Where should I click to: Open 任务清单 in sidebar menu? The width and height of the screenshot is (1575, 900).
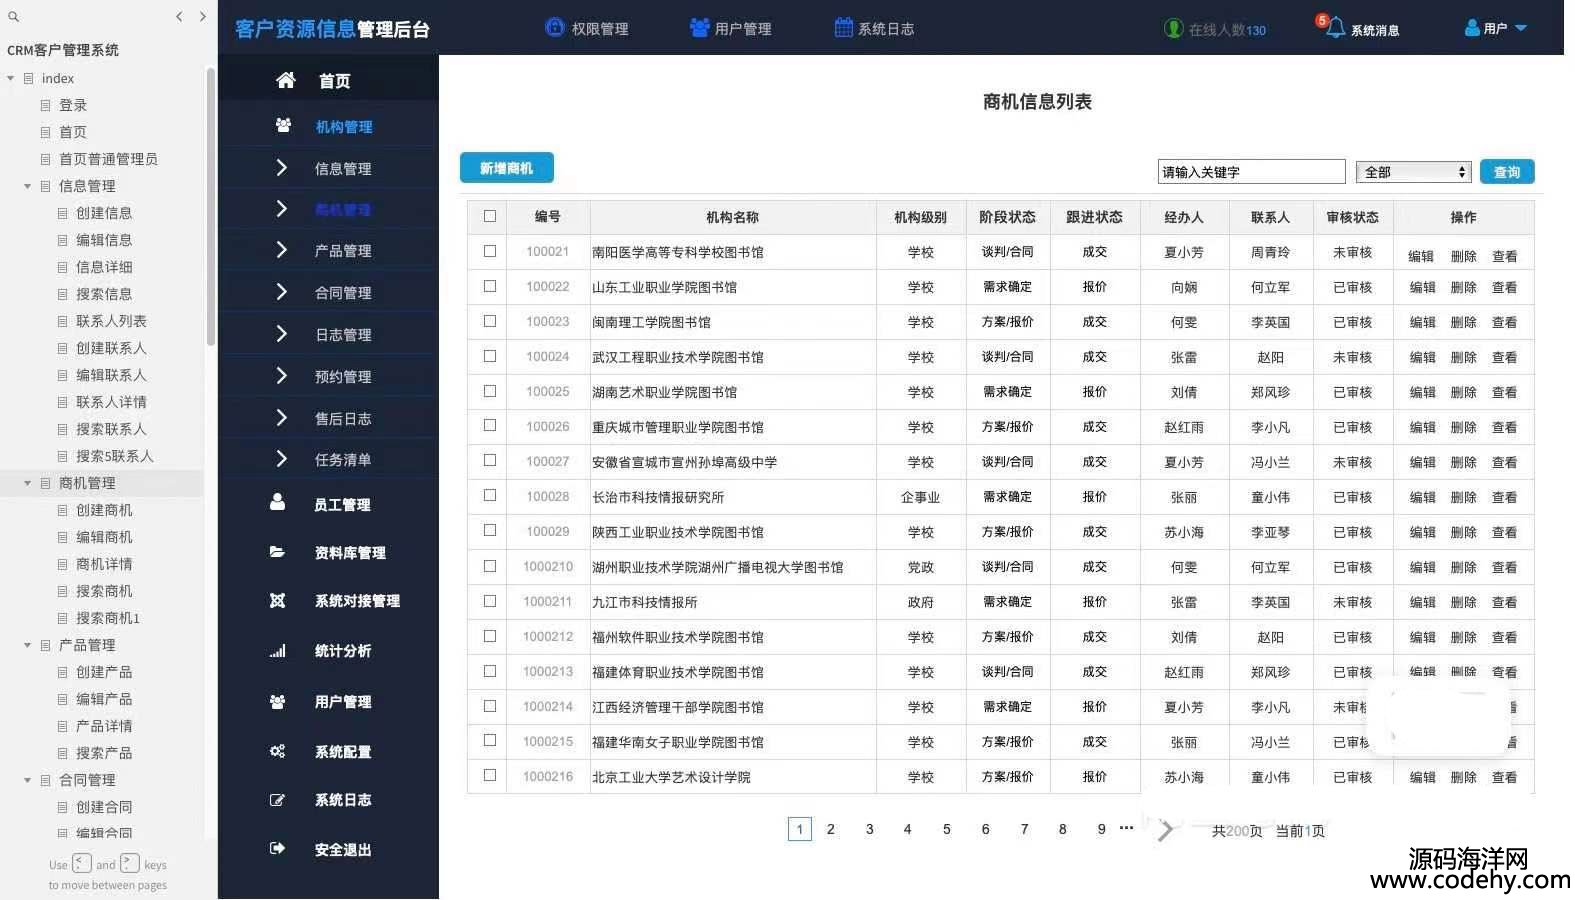point(343,460)
